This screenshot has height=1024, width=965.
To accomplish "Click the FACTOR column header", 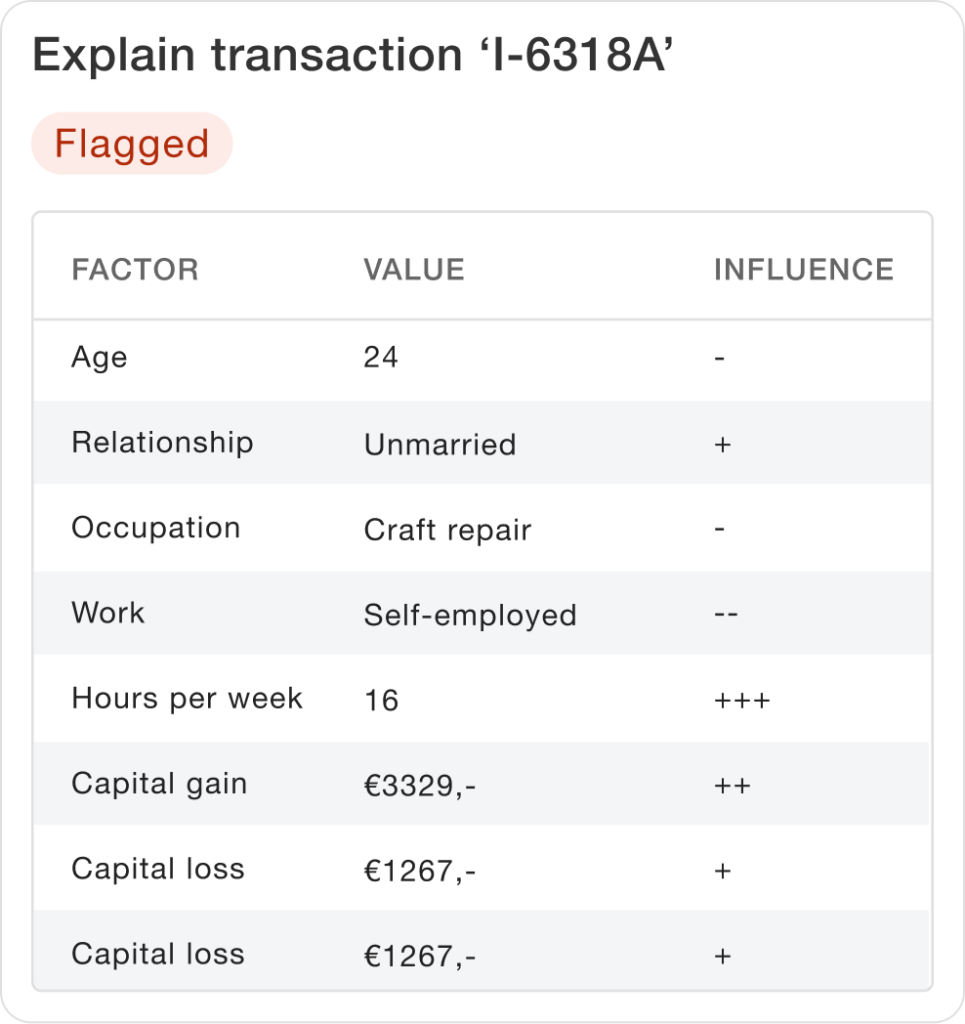I will coord(135,270).
